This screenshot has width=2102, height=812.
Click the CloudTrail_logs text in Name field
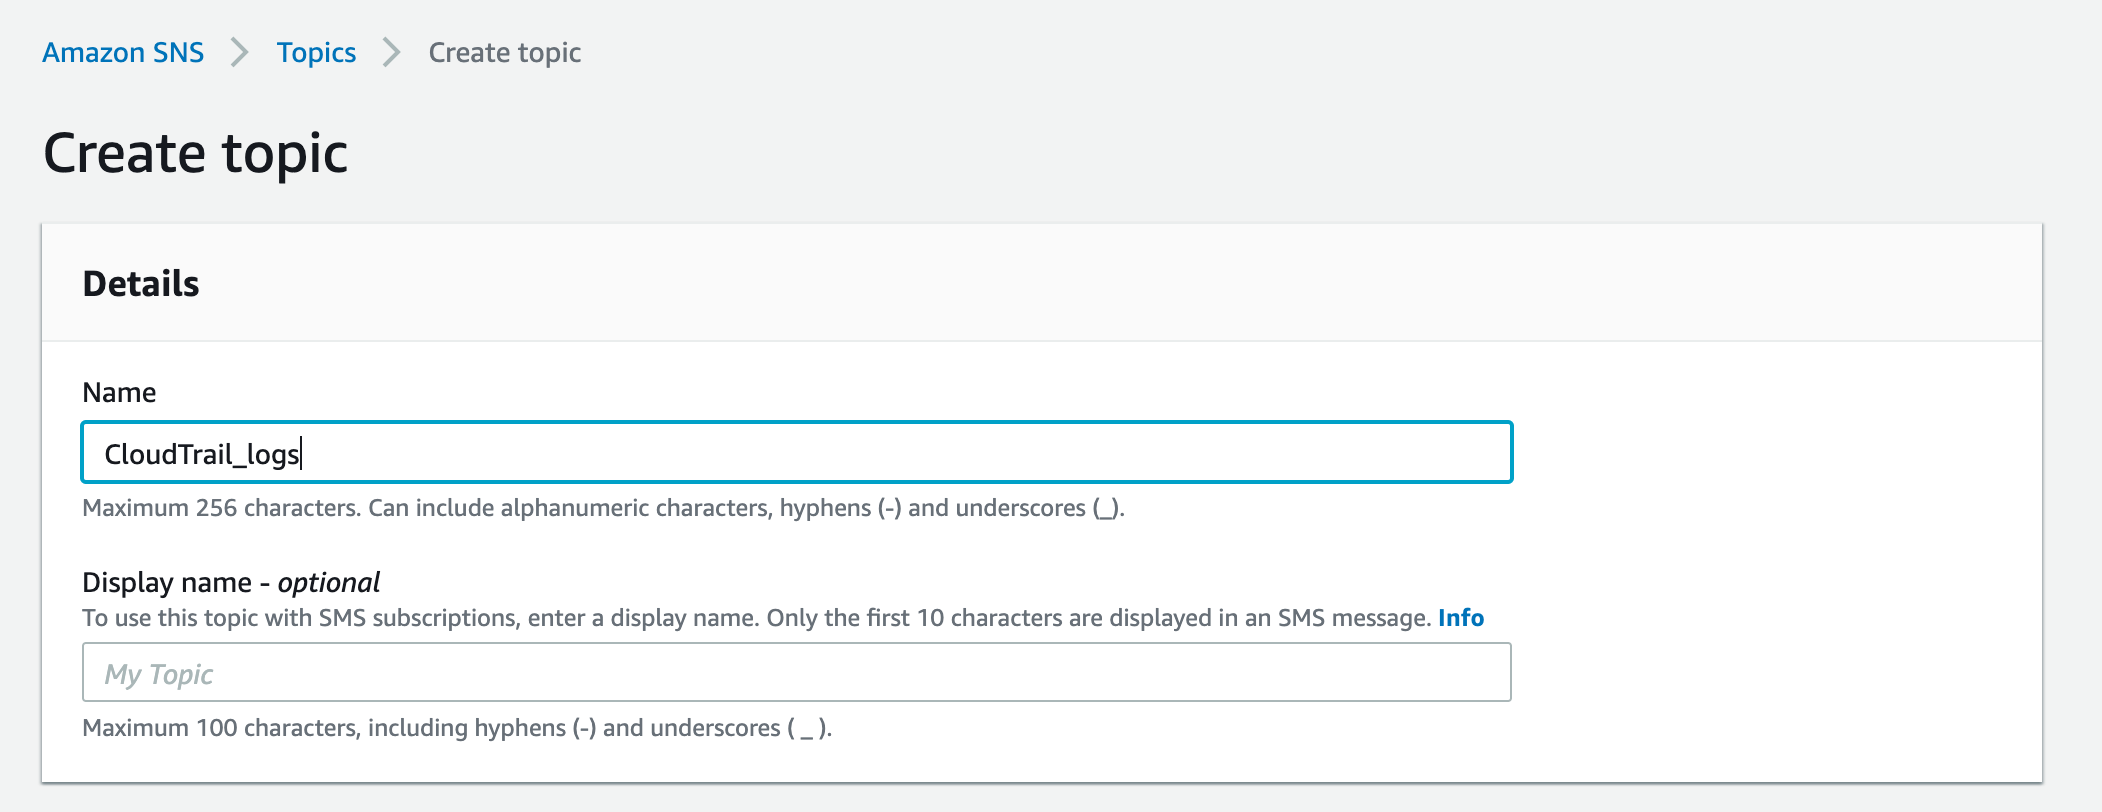coord(202,454)
